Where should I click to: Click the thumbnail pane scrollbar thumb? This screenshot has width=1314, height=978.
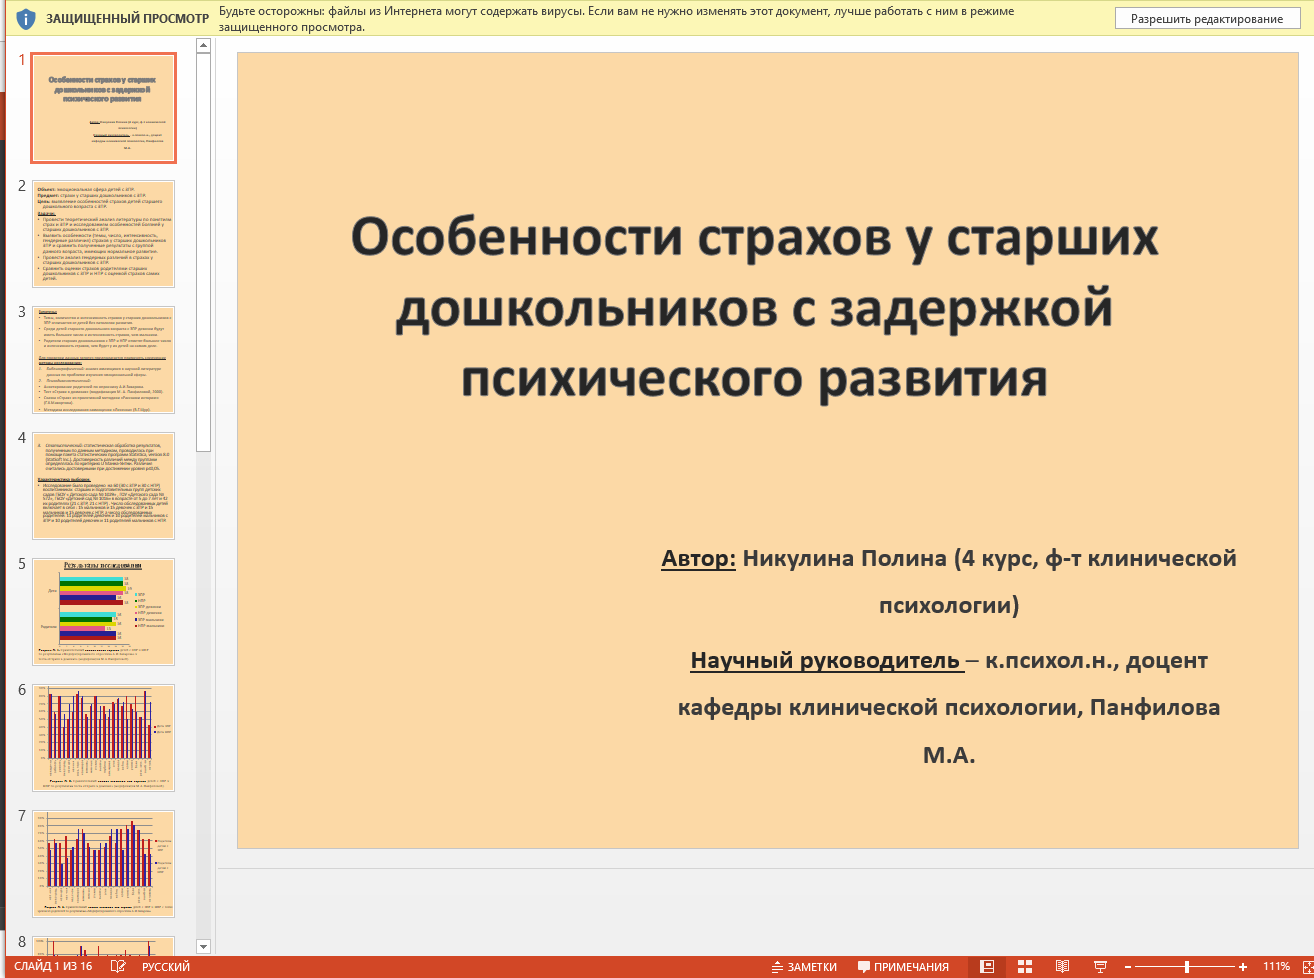point(204,252)
